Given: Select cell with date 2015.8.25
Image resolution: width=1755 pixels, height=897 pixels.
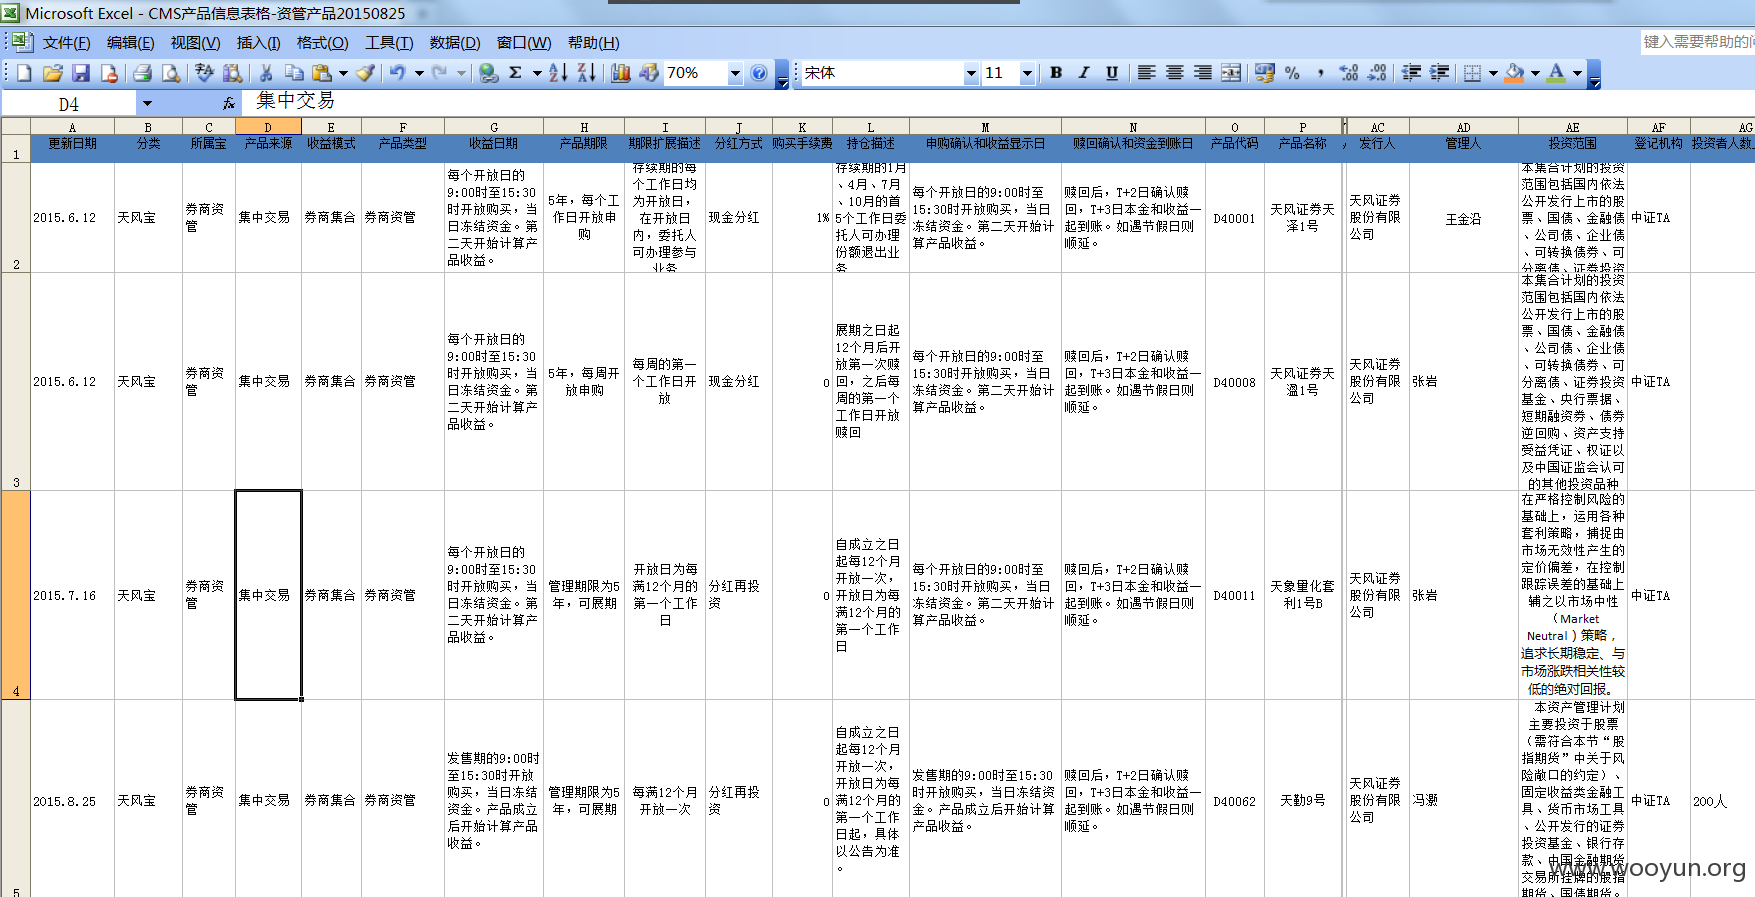Looking at the screenshot, I should [72, 801].
